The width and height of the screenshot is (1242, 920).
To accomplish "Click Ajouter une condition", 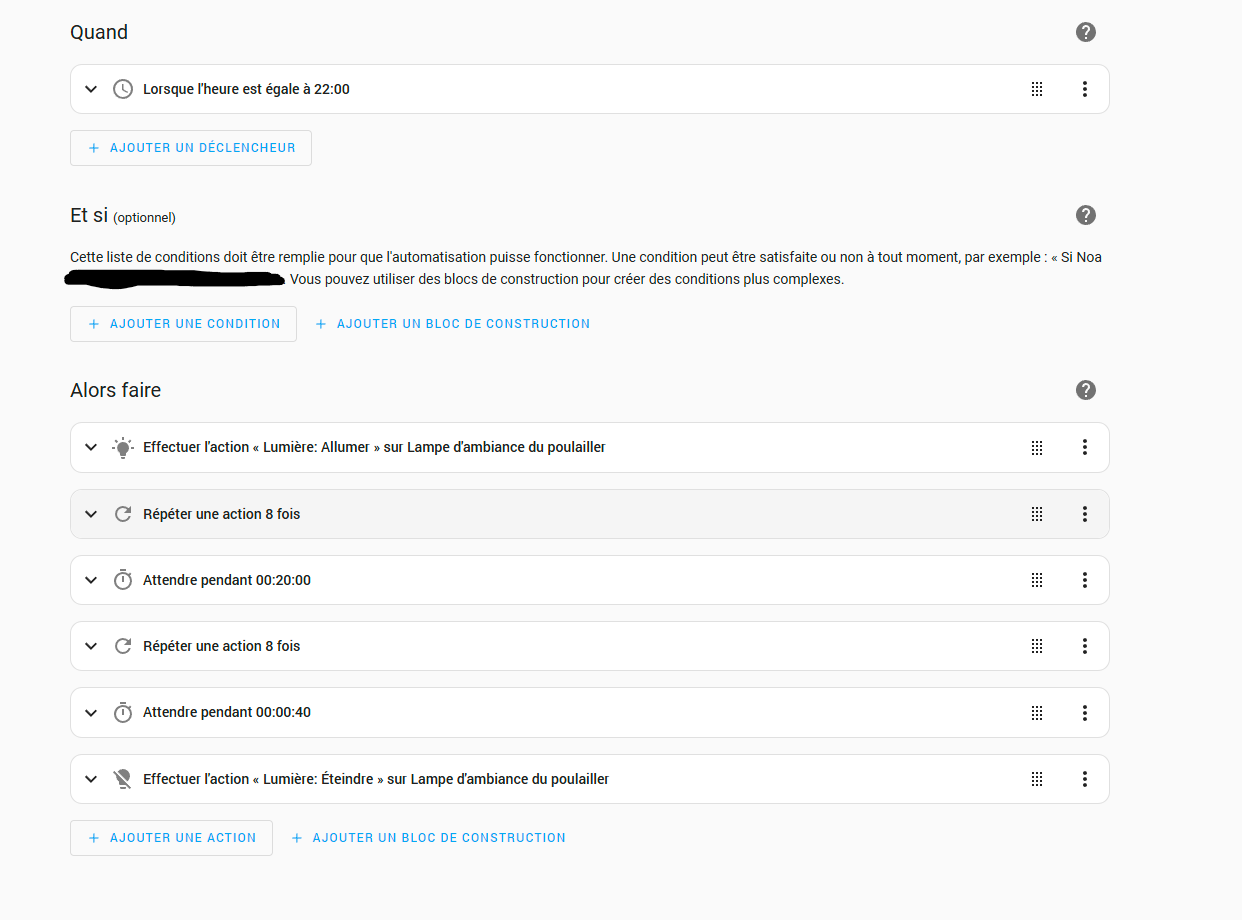I will point(183,324).
